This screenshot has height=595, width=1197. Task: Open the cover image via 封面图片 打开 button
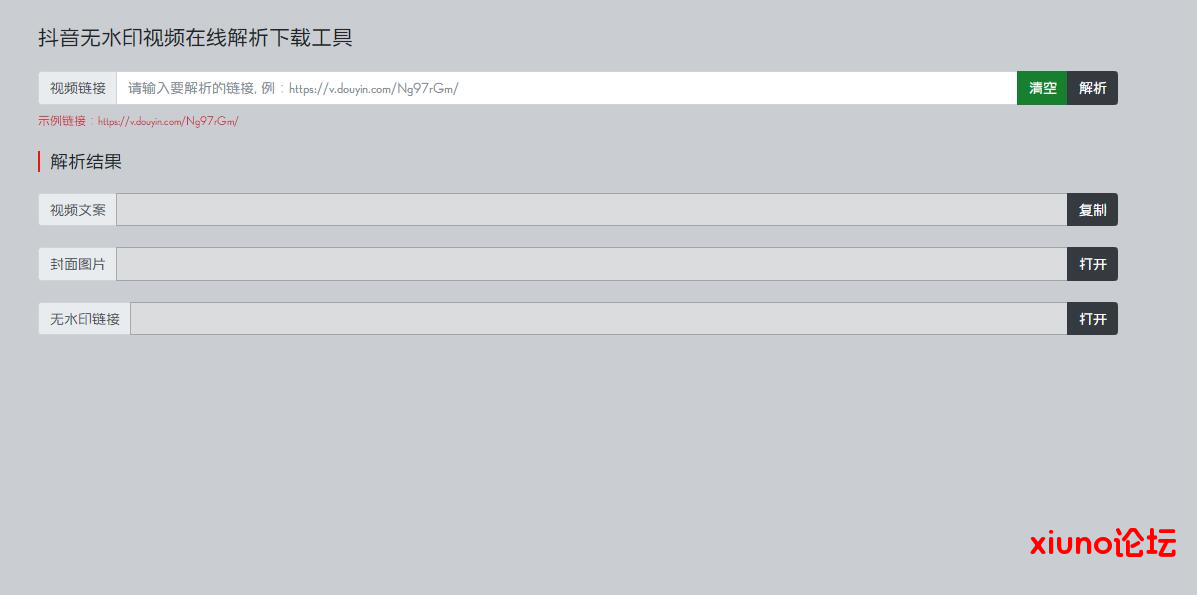click(1092, 264)
